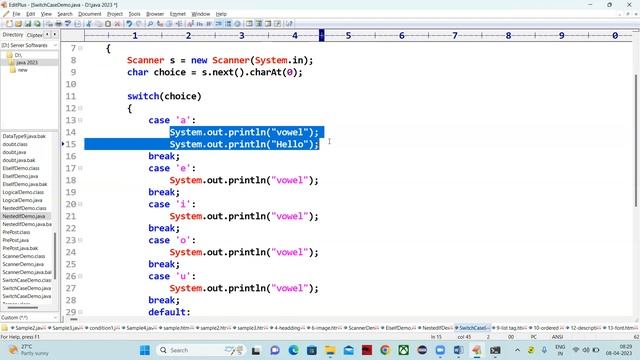The height and width of the screenshot is (360, 640).
Task: Open File Explorer from taskbar
Action: pyautogui.click(x=330, y=350)
